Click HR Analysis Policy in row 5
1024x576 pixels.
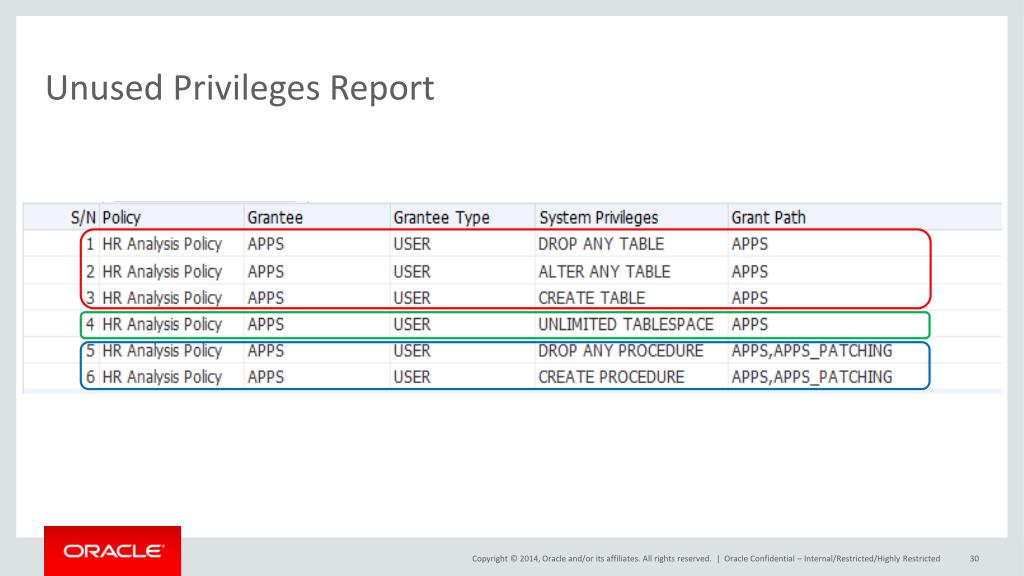point(163,351)
